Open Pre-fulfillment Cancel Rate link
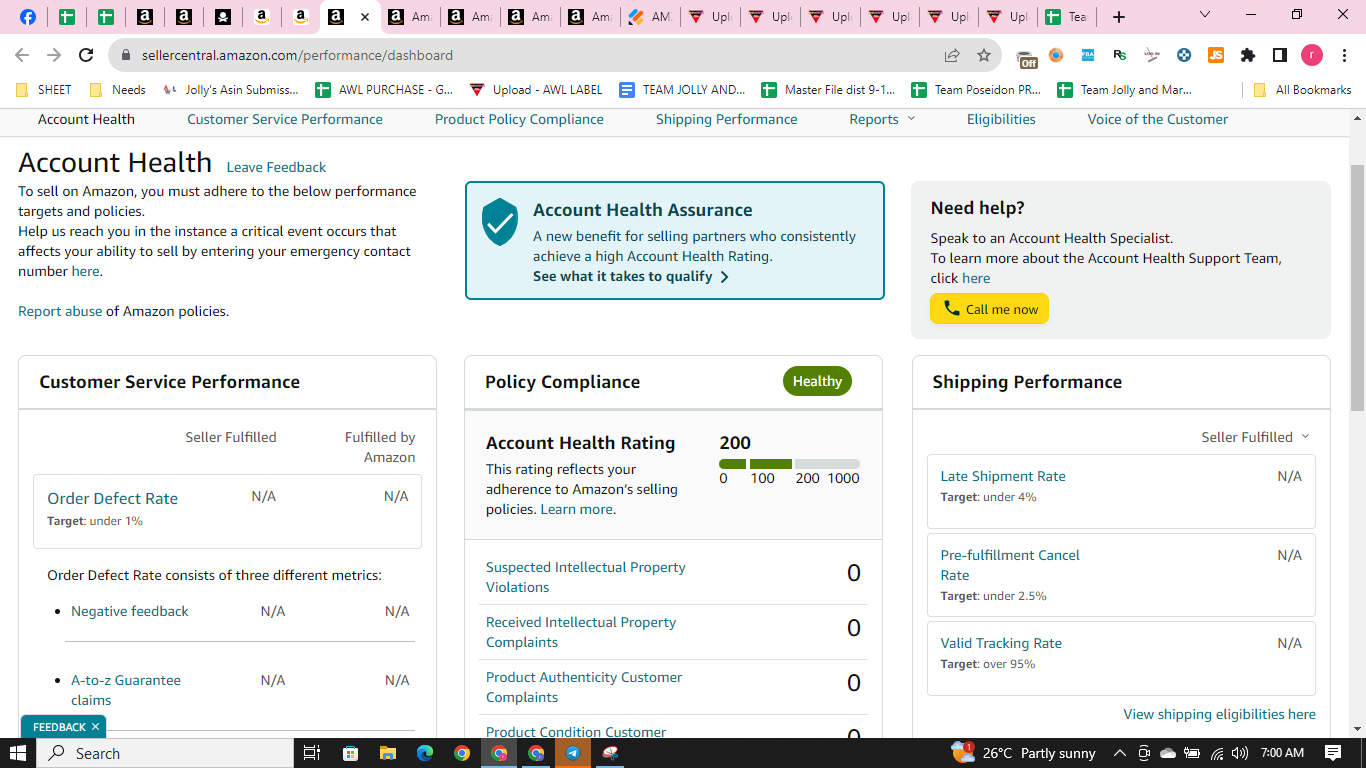The width and height of the screenshot is (1366, 768). [x=1010, y=565]
